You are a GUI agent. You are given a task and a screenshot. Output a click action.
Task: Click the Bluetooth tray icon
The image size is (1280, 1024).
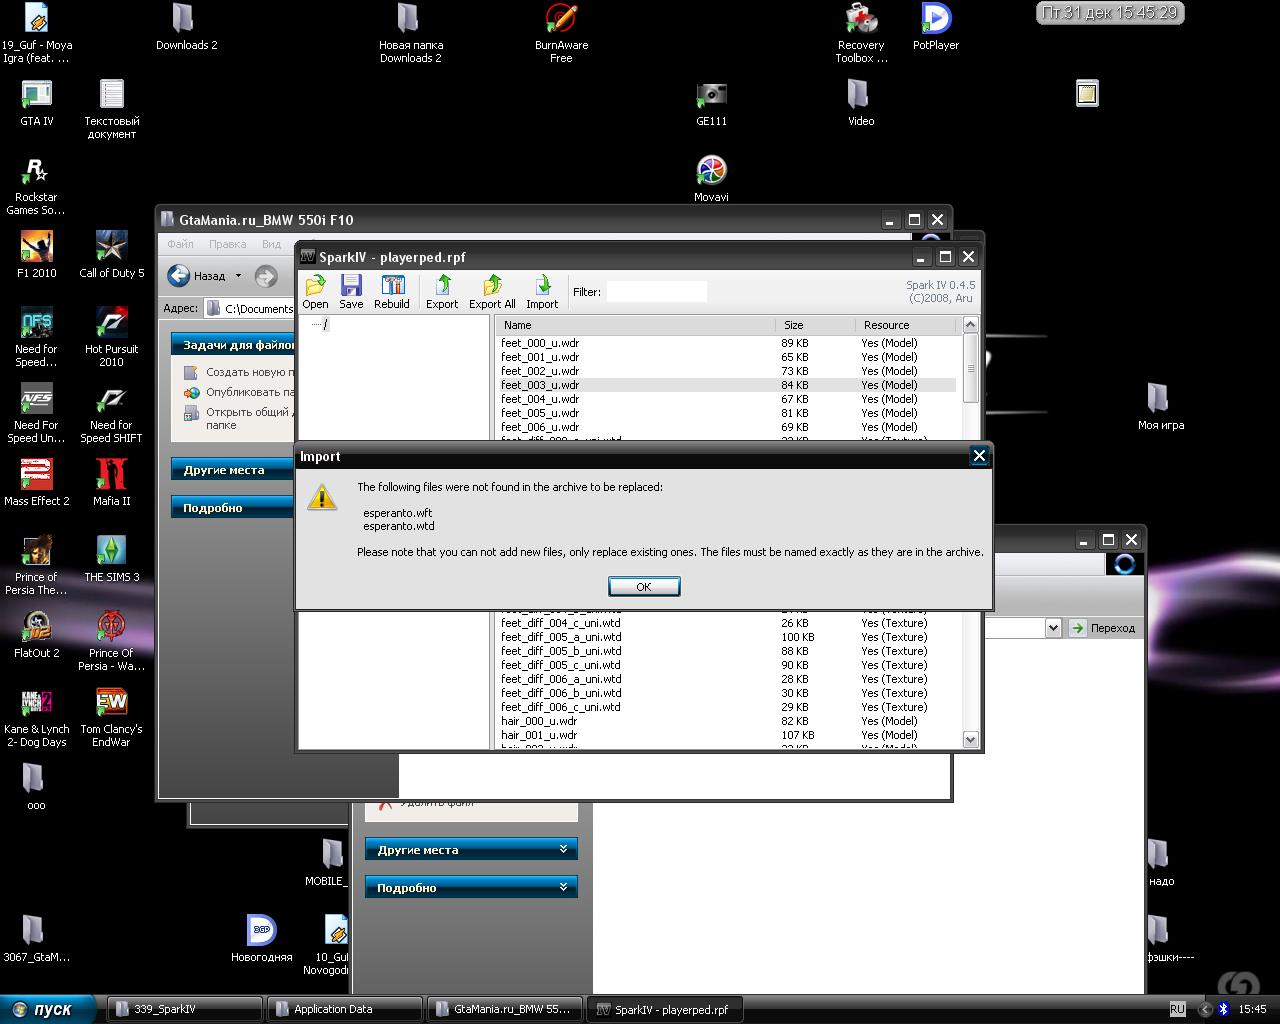click(x=1223, y=1009)
